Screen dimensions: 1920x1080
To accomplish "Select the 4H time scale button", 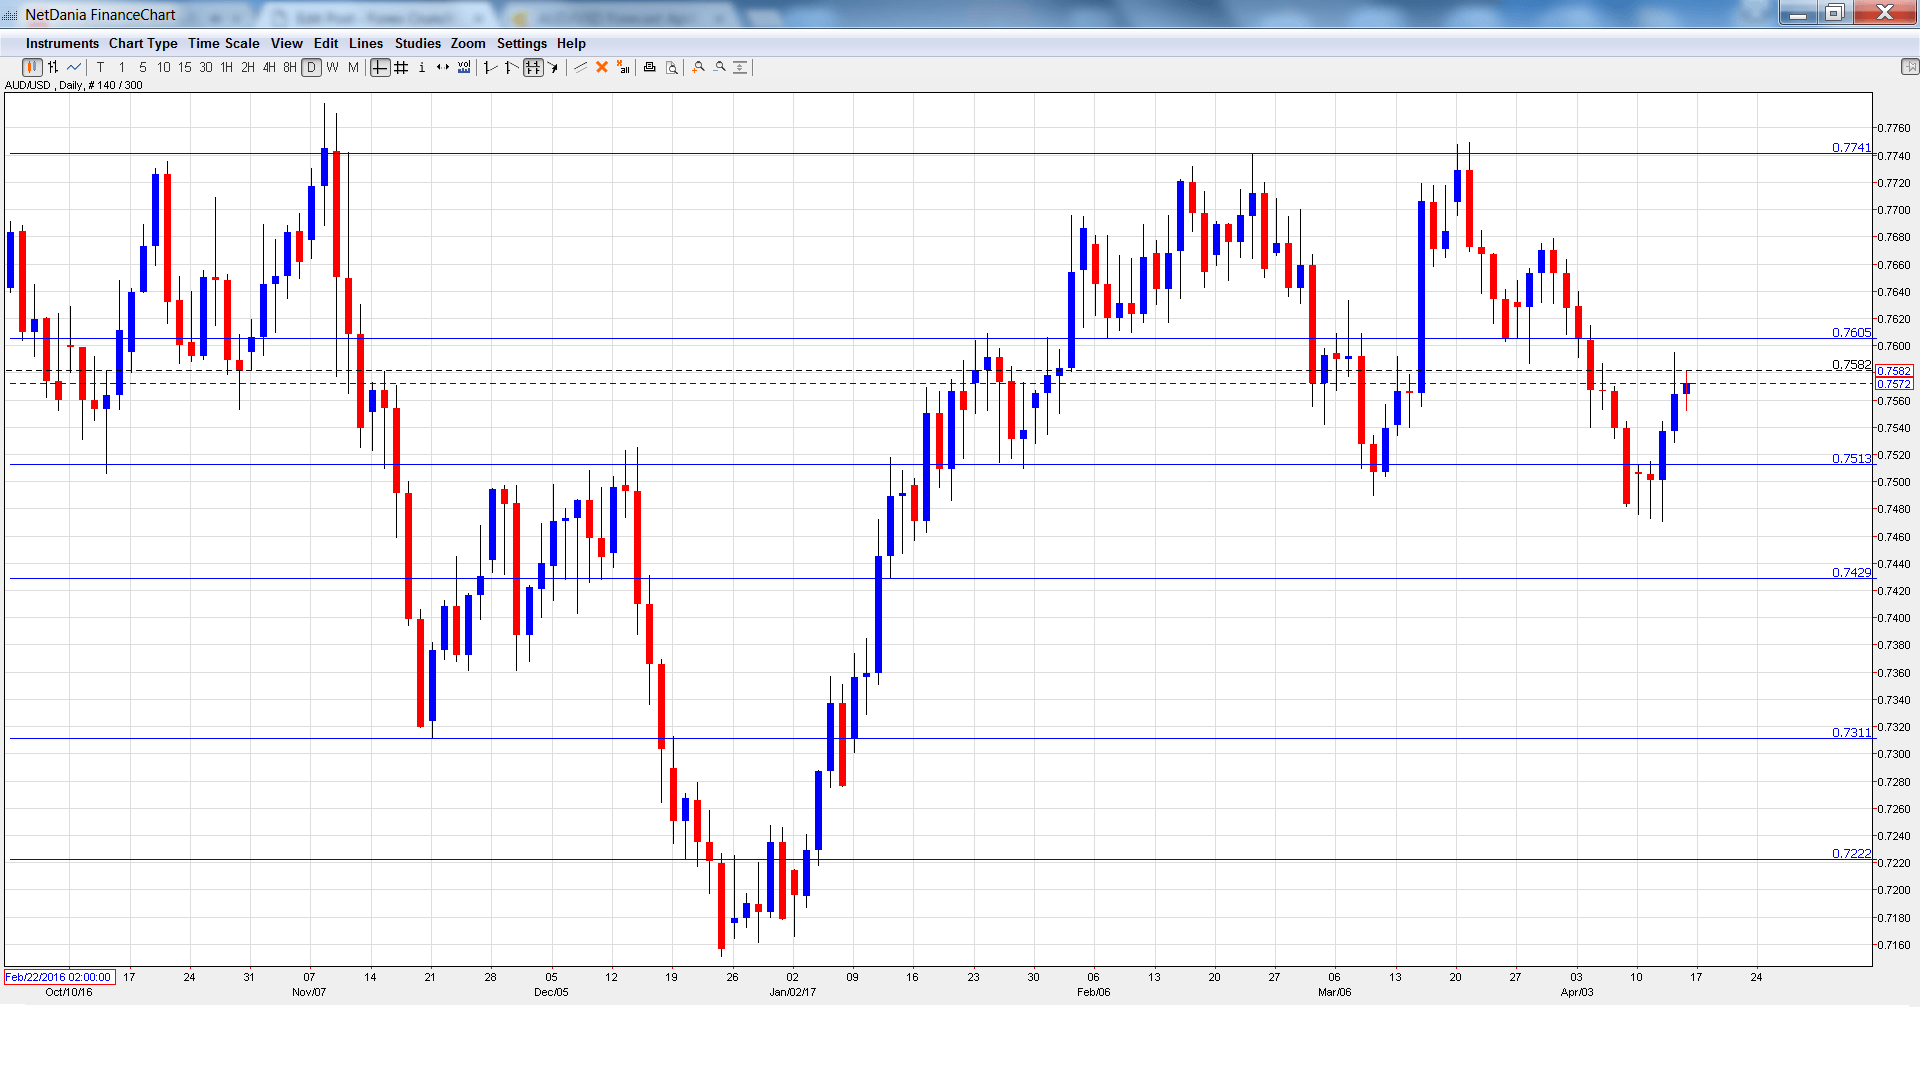I will (269, 67).
